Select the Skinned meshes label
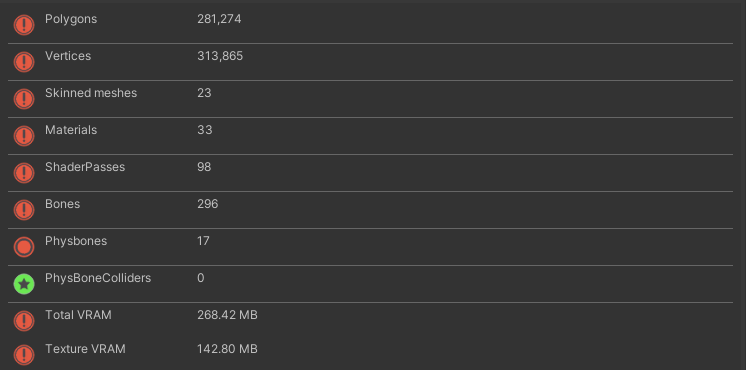 [x=91, y=93]
